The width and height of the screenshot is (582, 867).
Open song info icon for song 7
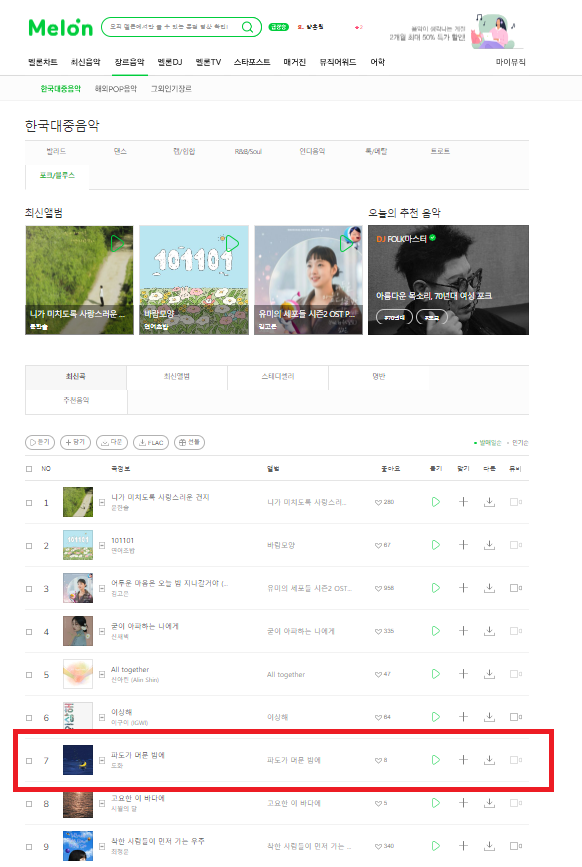coord(102,760)
